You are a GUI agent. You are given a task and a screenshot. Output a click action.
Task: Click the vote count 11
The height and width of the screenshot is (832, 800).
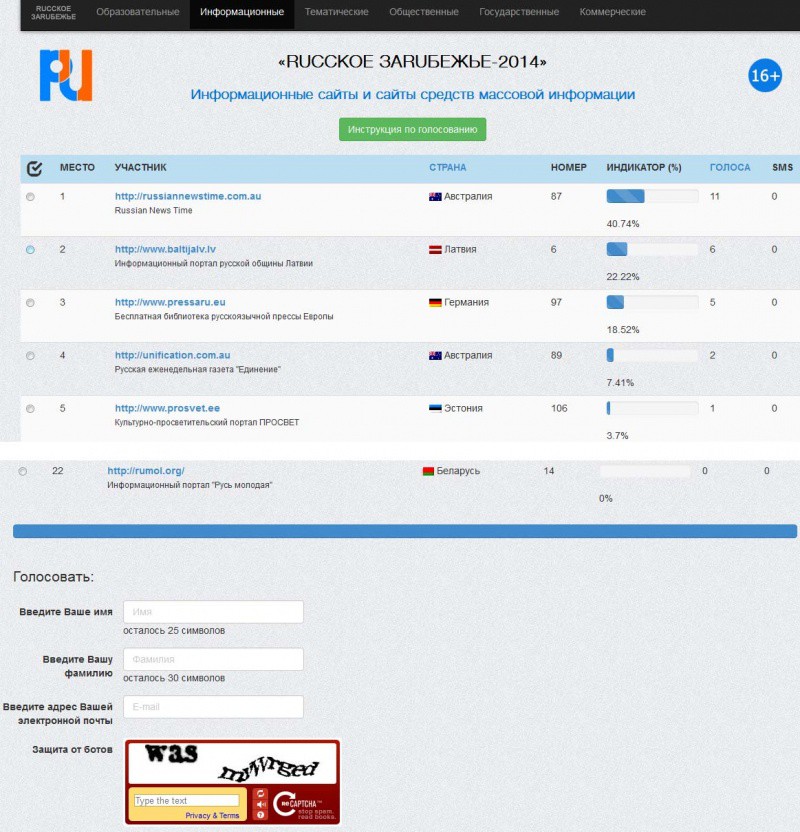coord(715,196)
